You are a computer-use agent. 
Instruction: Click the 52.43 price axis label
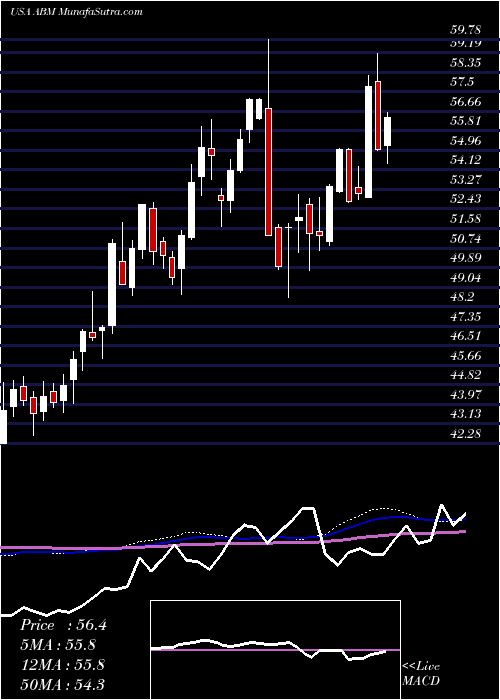pos(466,199)
